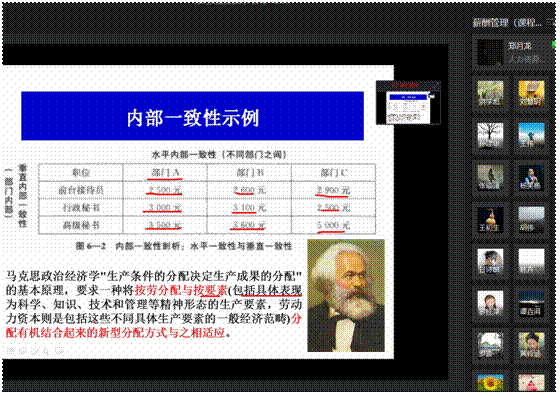Click the Karl Marx portrait on slide
Screen dimensions: 560x396
point(346,295)
